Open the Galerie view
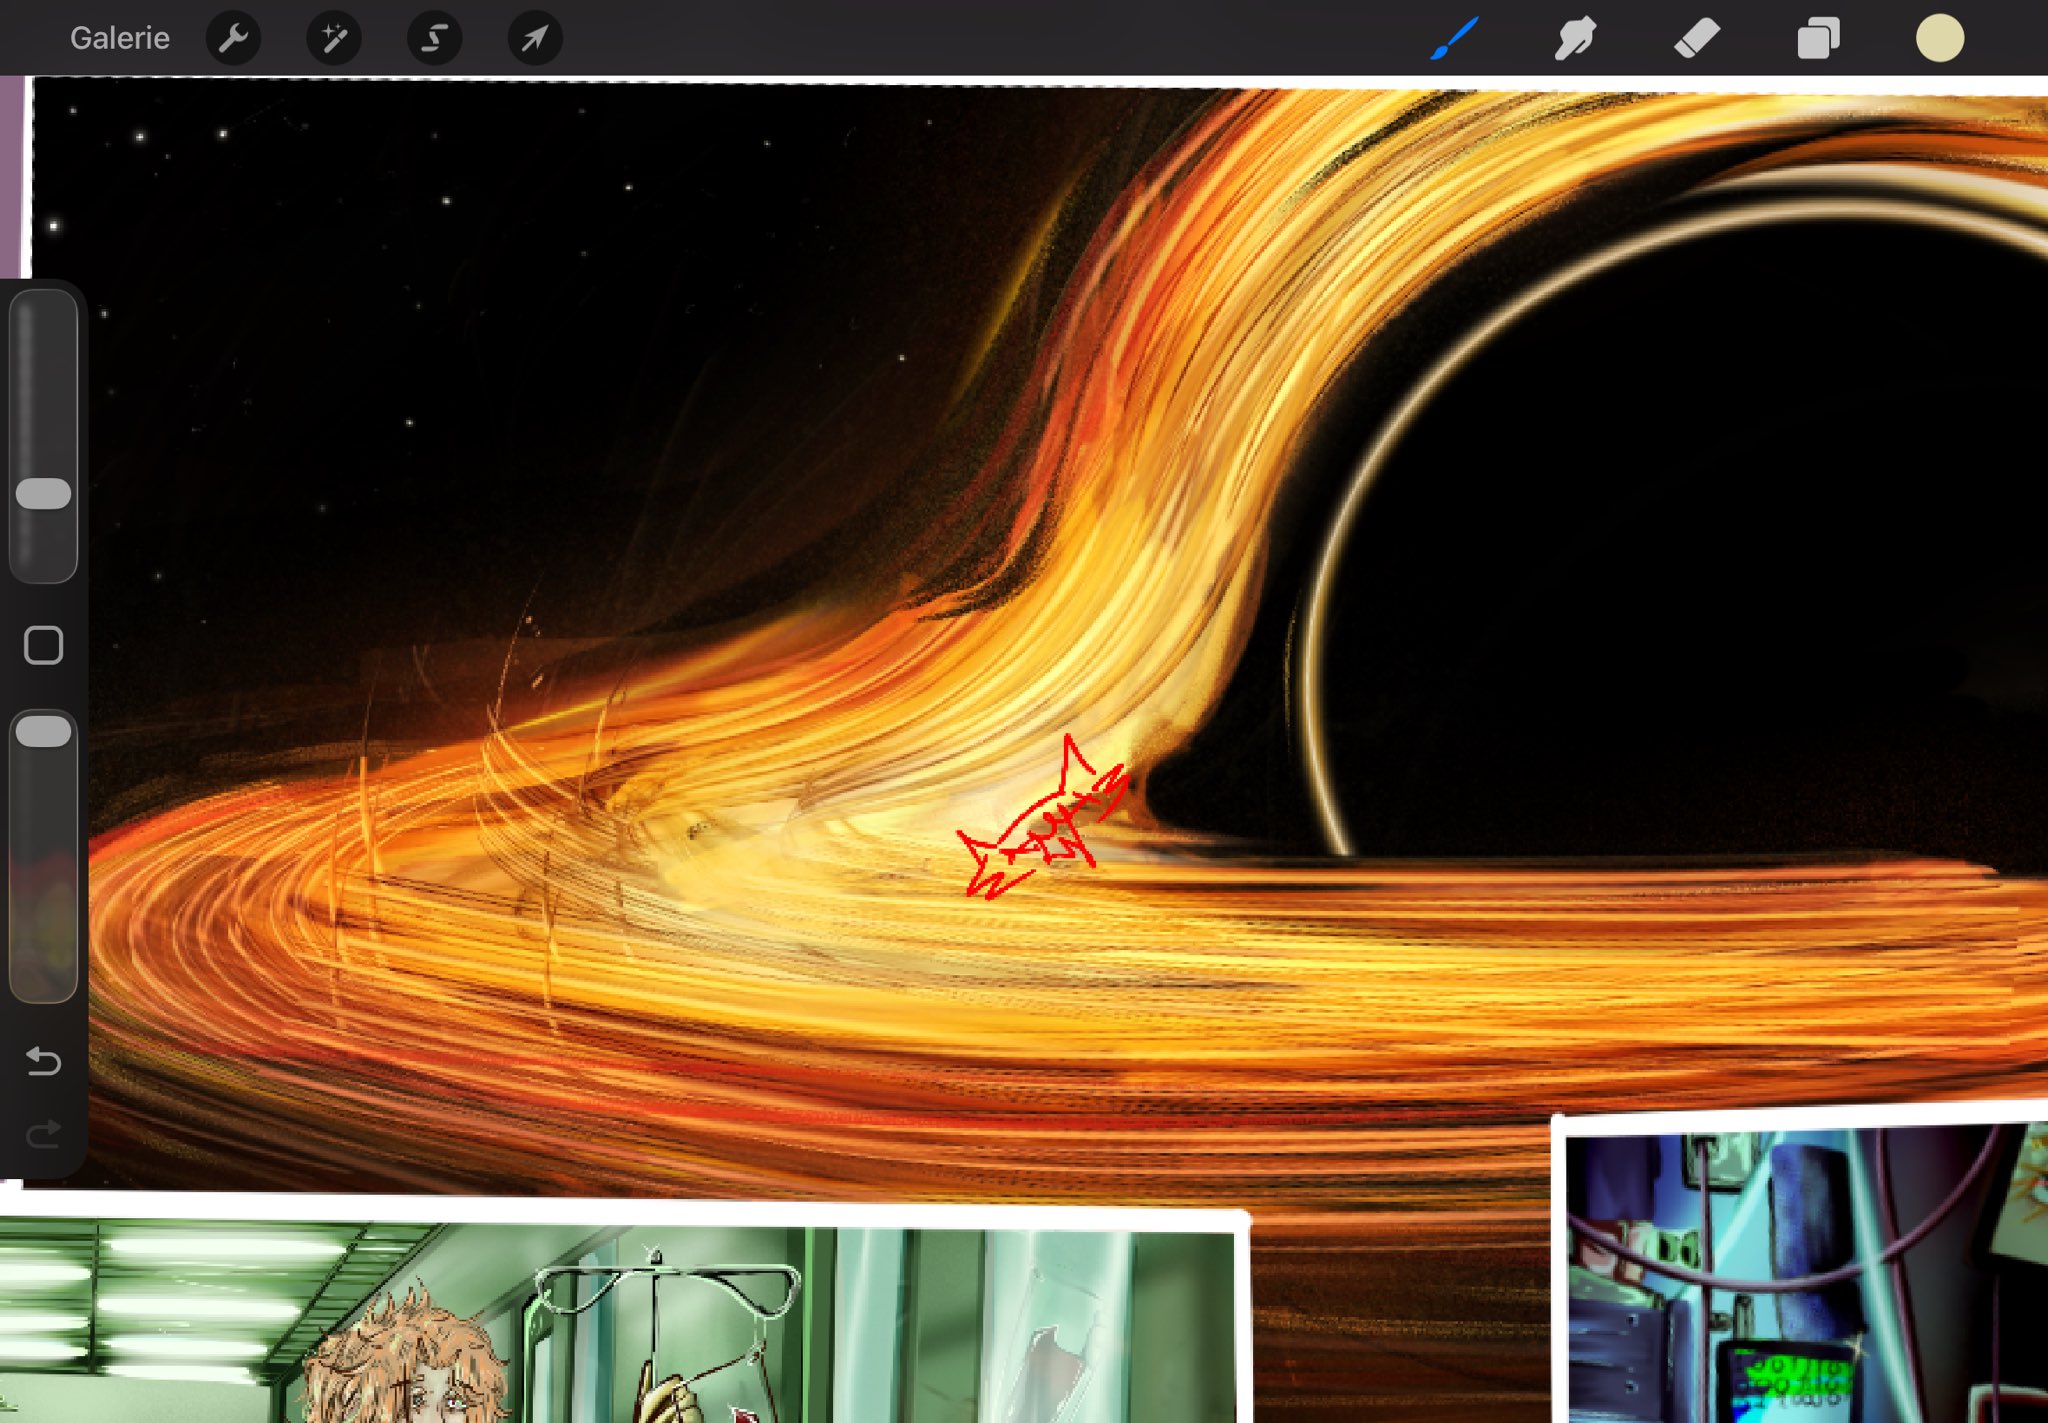Screen dimensions: 2048x1423 pos(119,38)
